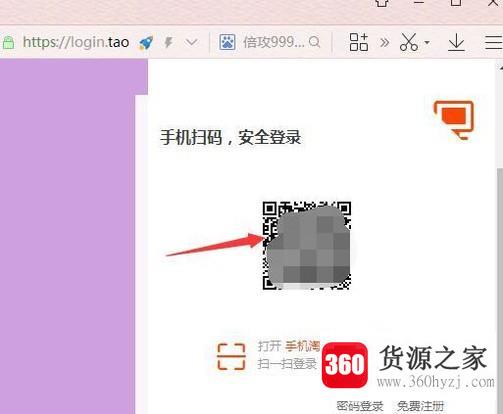Click the scissors screenshot tool

[409, 42]
